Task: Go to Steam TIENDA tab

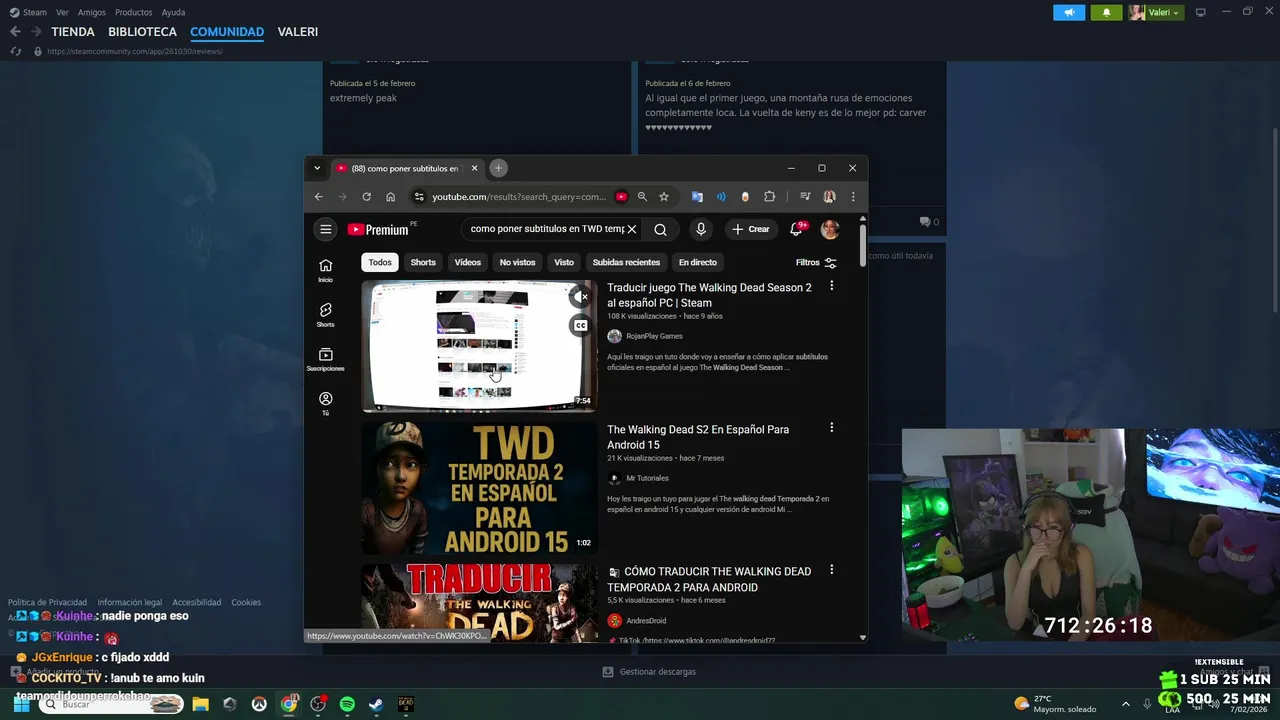Action: 73,32
